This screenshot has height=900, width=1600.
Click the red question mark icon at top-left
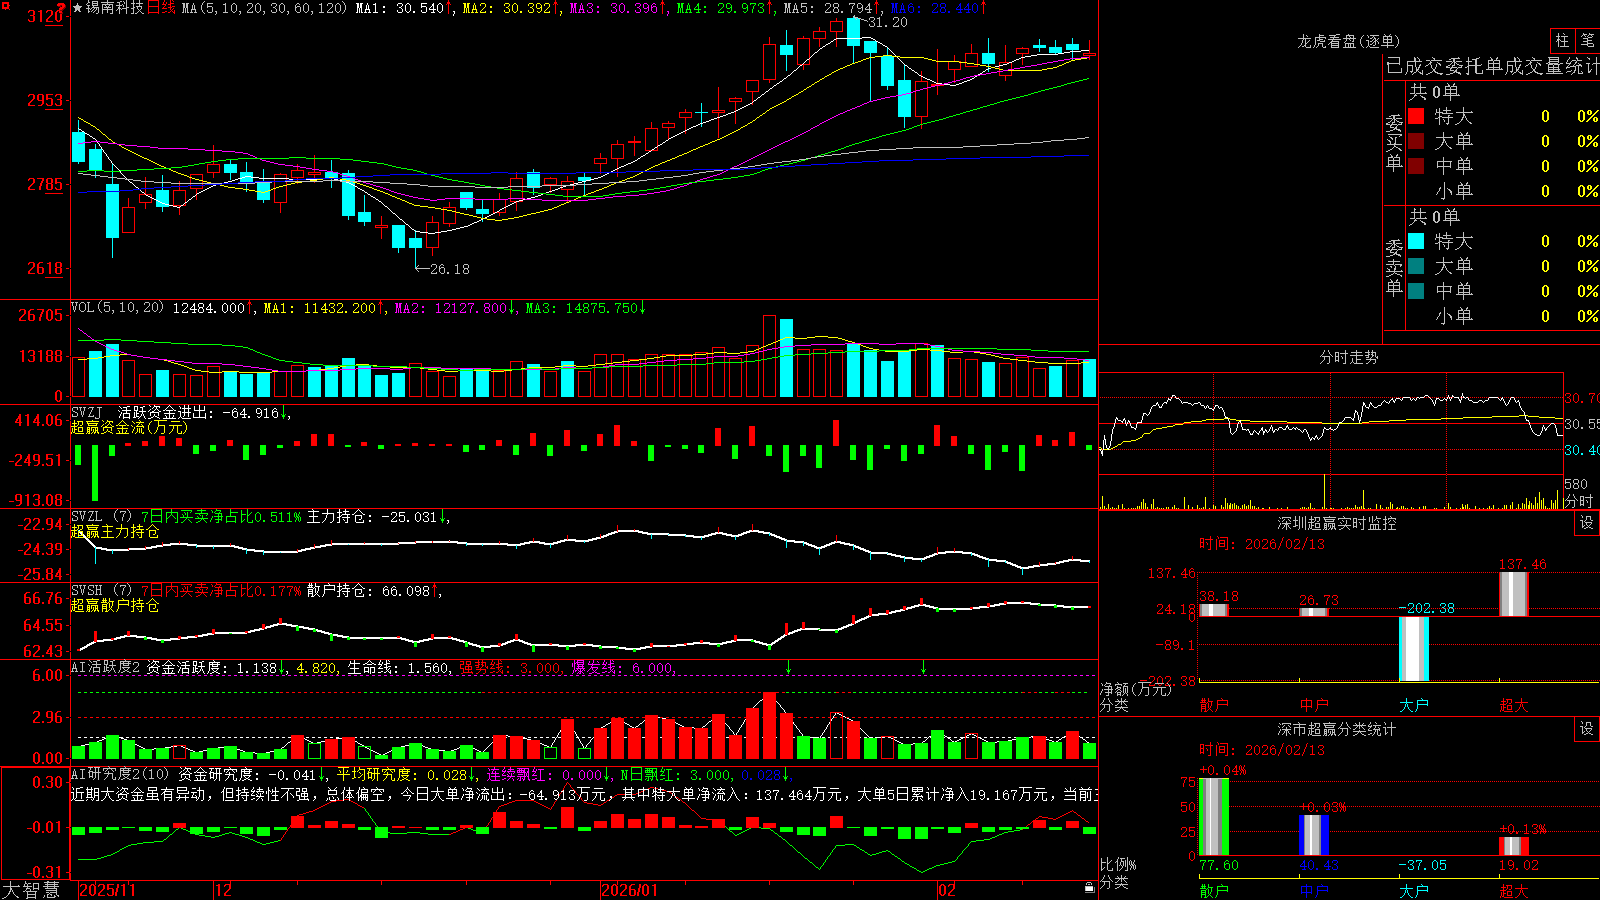[63, 8]
